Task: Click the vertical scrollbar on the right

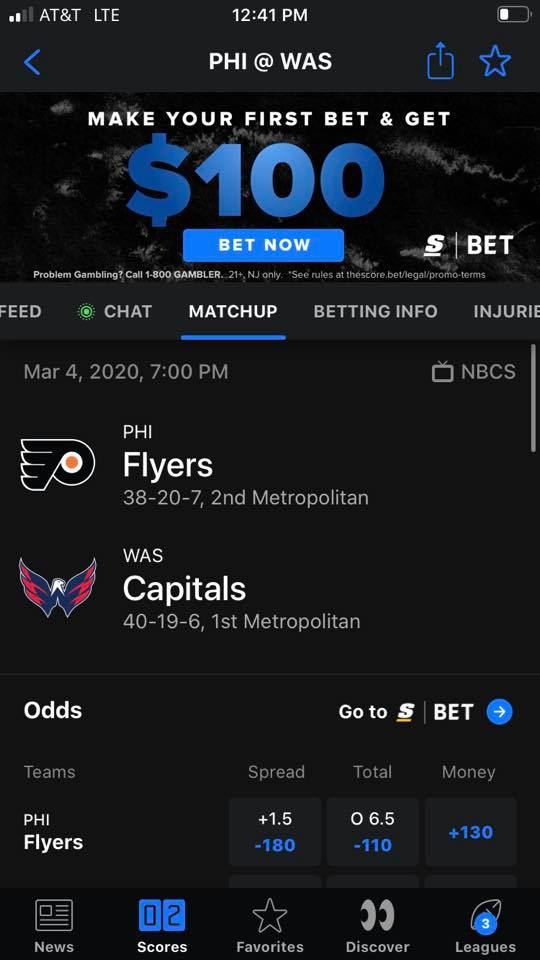Action: (533, 398)
